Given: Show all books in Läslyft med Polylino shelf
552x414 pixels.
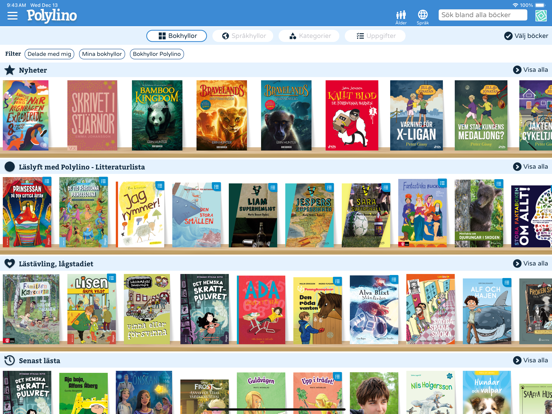Looking at the screenshot, I should (x=531, y=167).
